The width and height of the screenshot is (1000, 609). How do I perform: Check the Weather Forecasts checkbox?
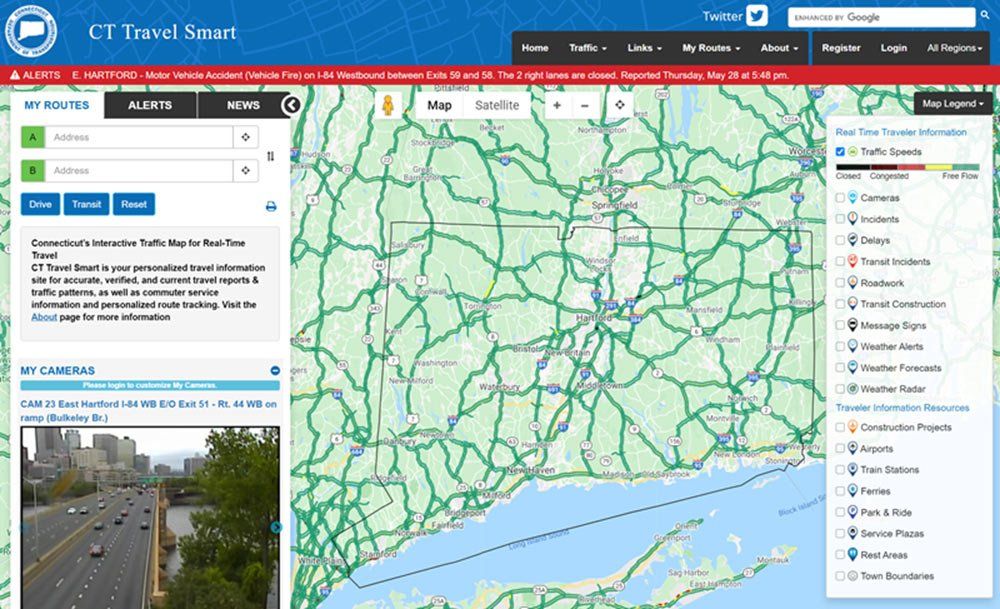tap(841, 367)
